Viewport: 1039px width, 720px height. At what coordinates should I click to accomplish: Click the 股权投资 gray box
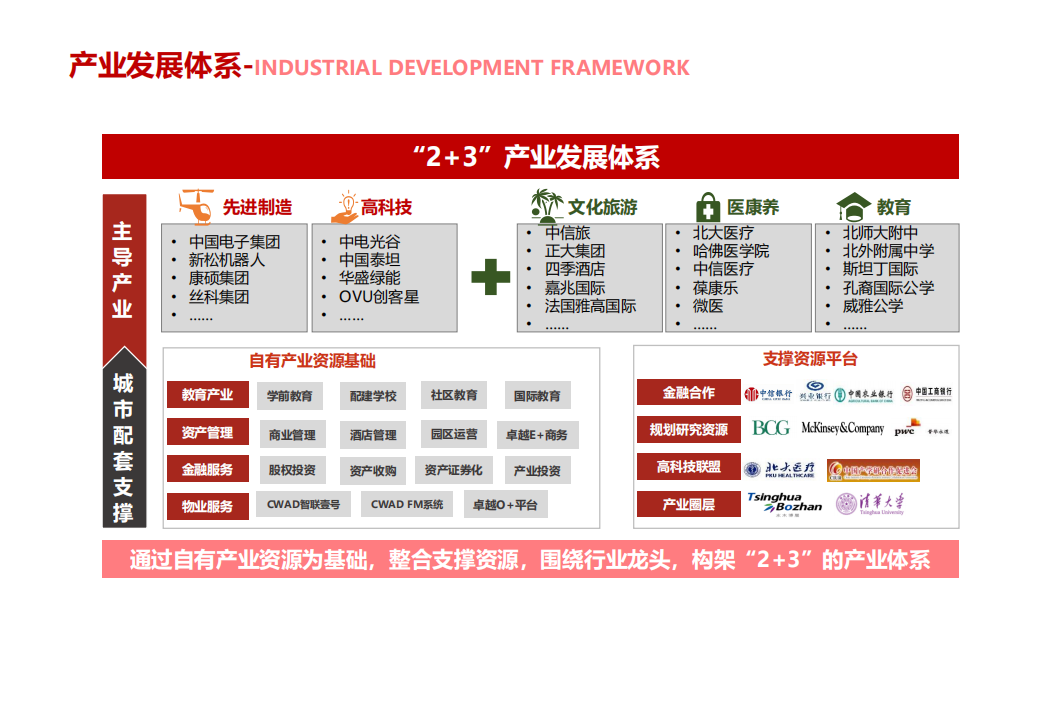coord(292,470)
